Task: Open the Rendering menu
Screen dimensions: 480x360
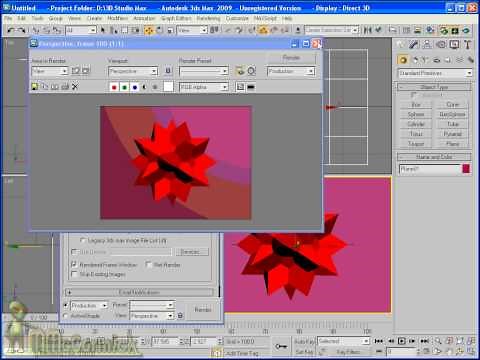Action: pyautogui.click(x=208, y=18)
